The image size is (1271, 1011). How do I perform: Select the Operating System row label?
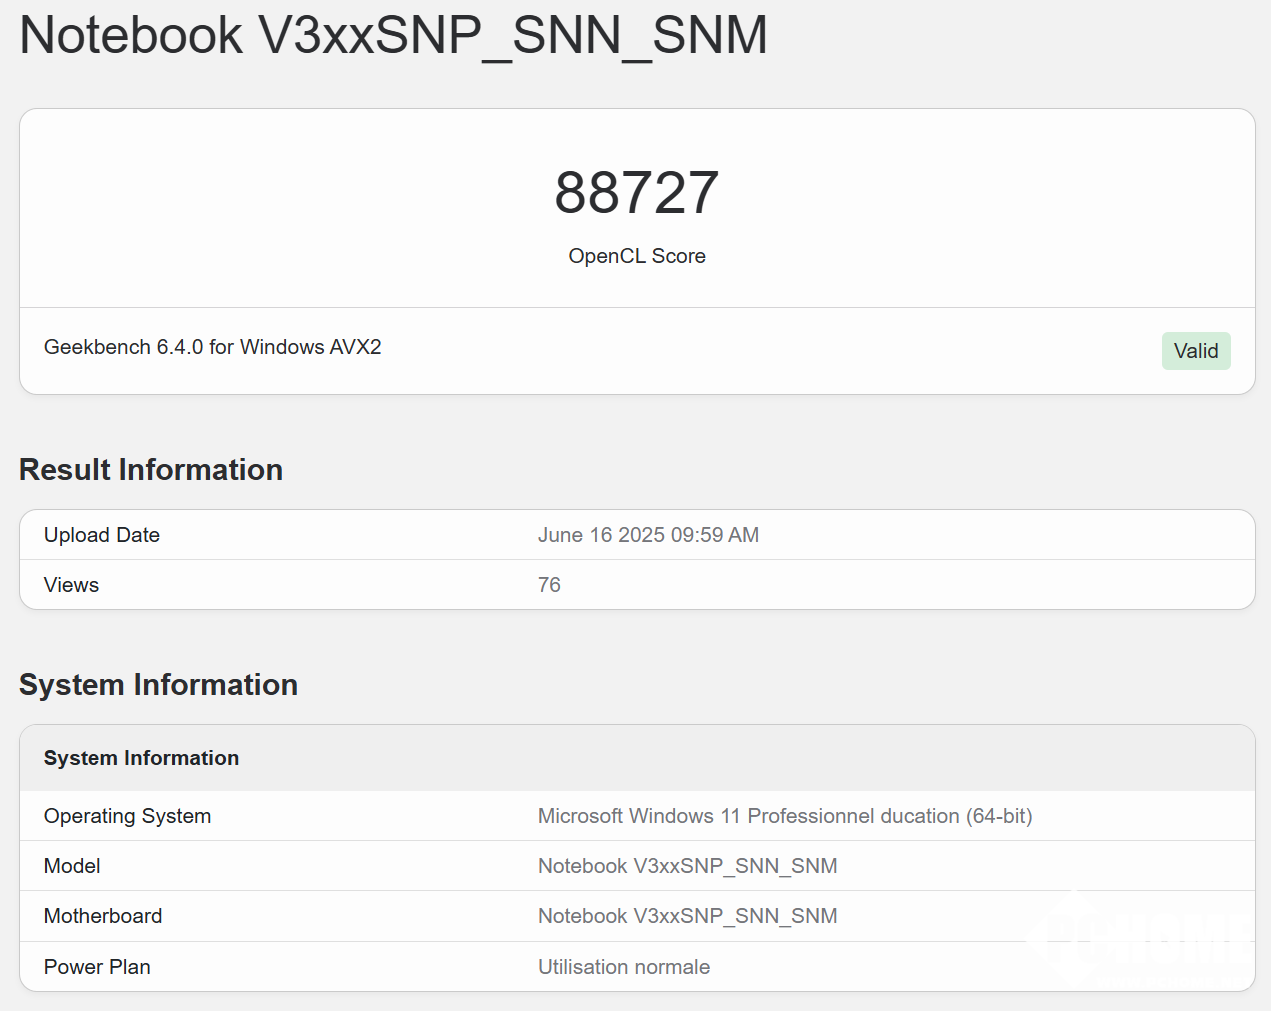point(127,816)
